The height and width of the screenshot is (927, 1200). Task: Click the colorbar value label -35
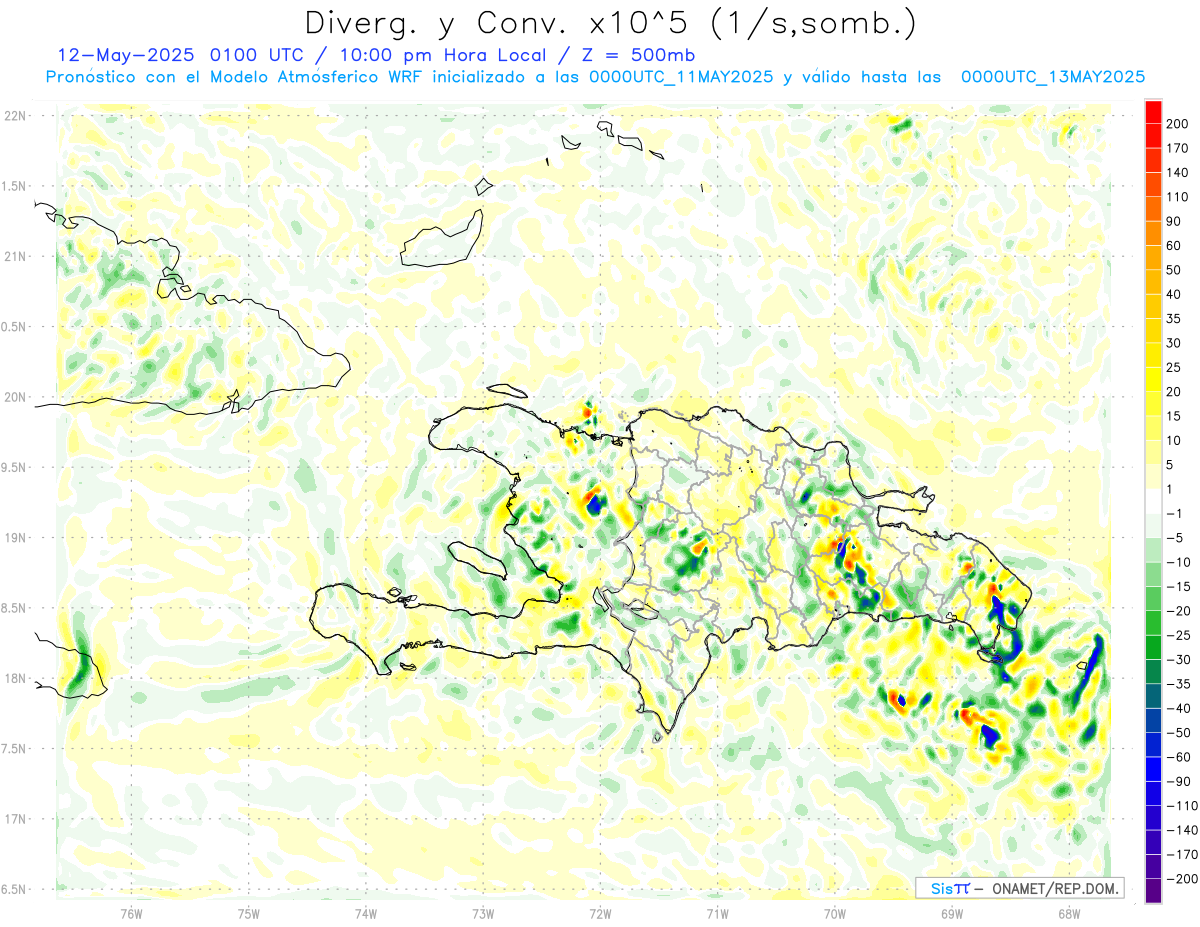tap(1178, 684)
